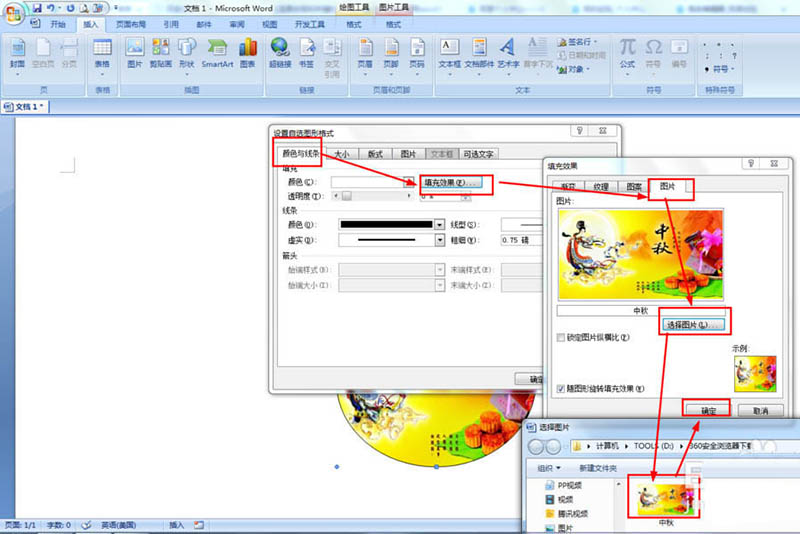Image resolution: width=800 pixels, height=534 pixels.
Task: Open the dash style (虚实) dropdown
Action: pos(439,240)
